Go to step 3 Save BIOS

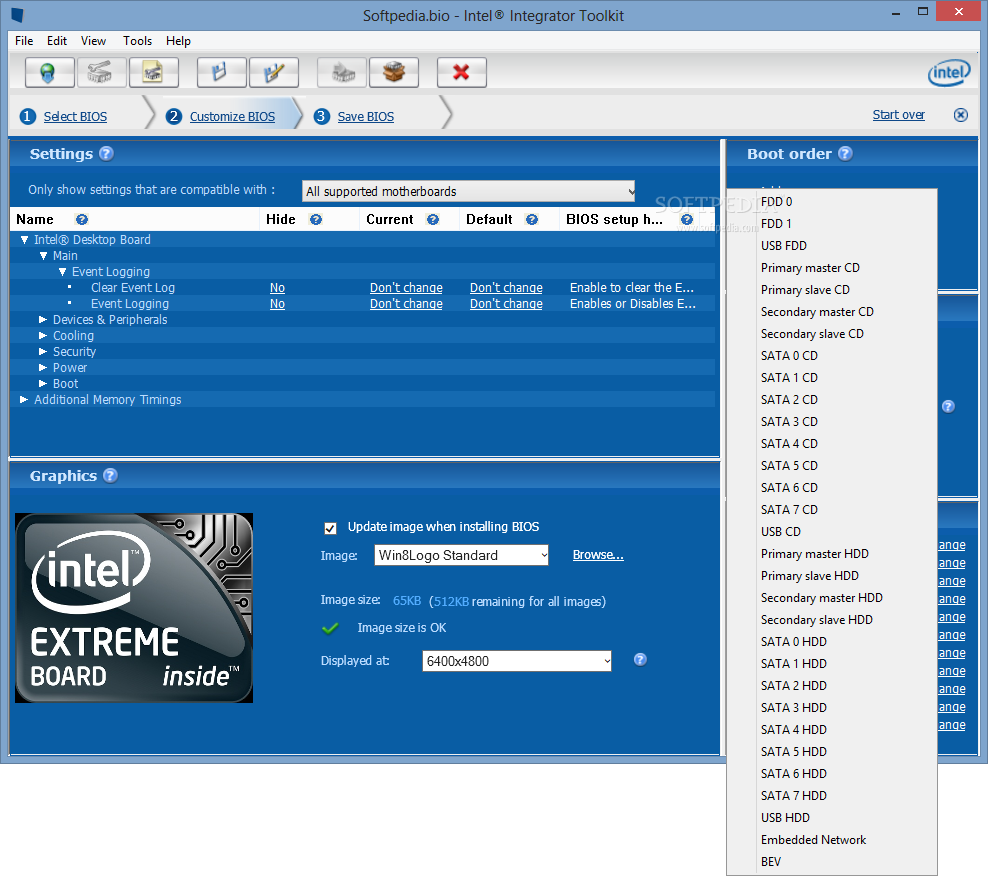(x=365, y=117)
